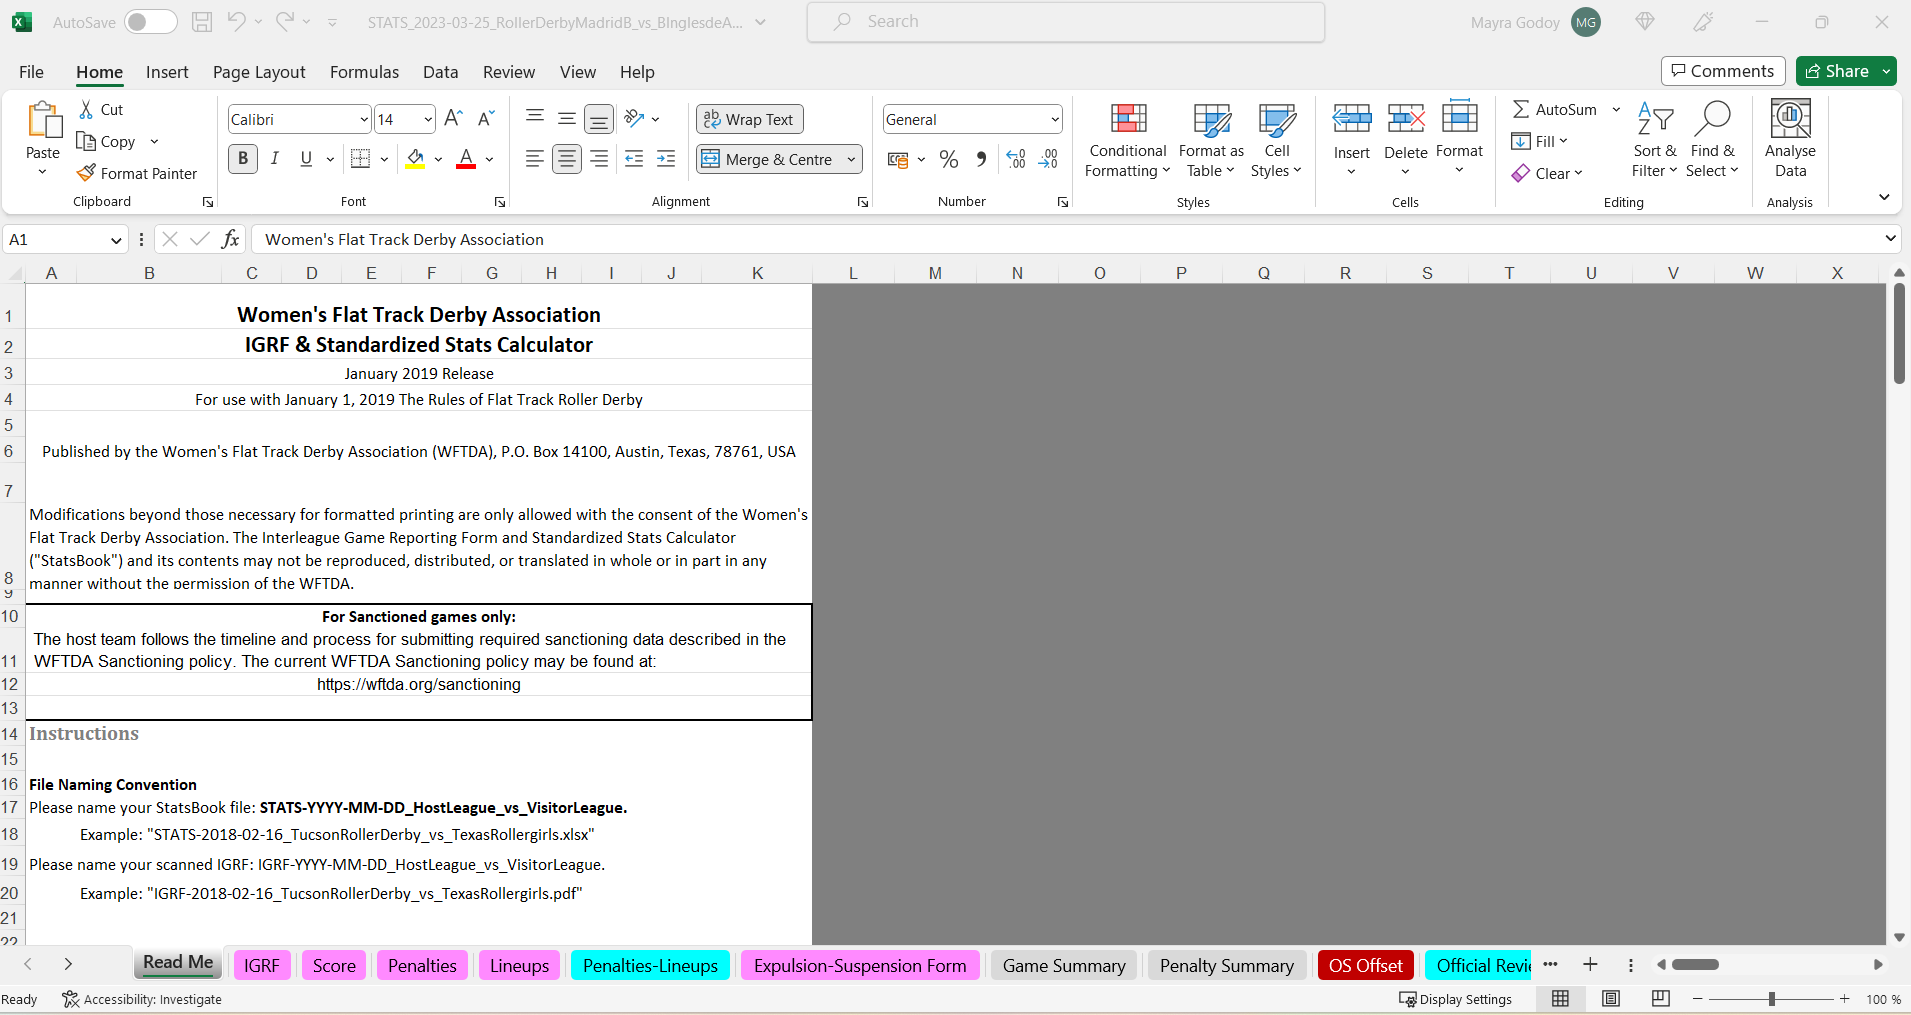Toggle Wrap Text on
The width and height of the screenshot is (1911, 1015).
coord(749,119)
